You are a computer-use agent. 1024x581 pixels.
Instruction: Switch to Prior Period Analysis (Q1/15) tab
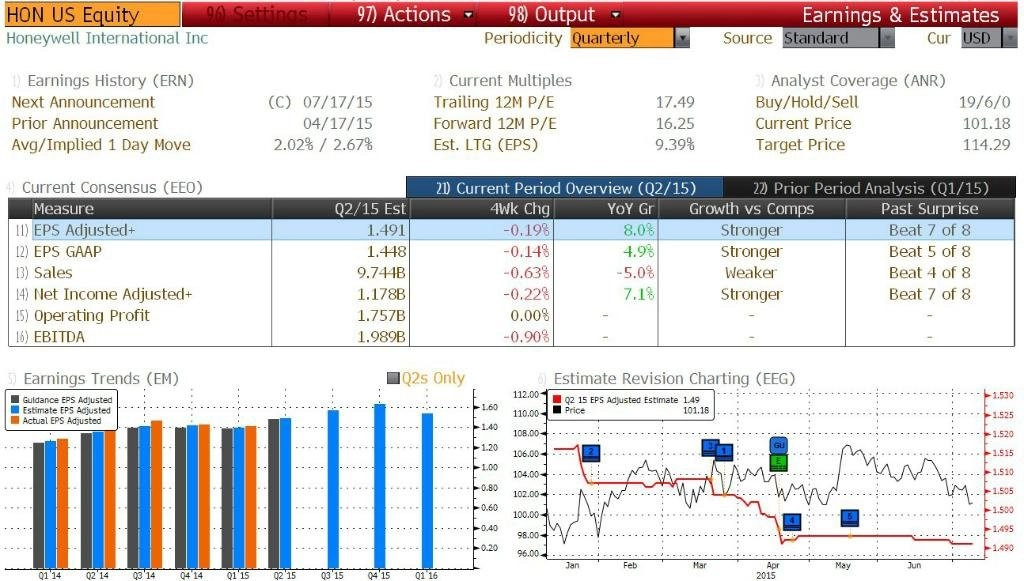point(870,188)
